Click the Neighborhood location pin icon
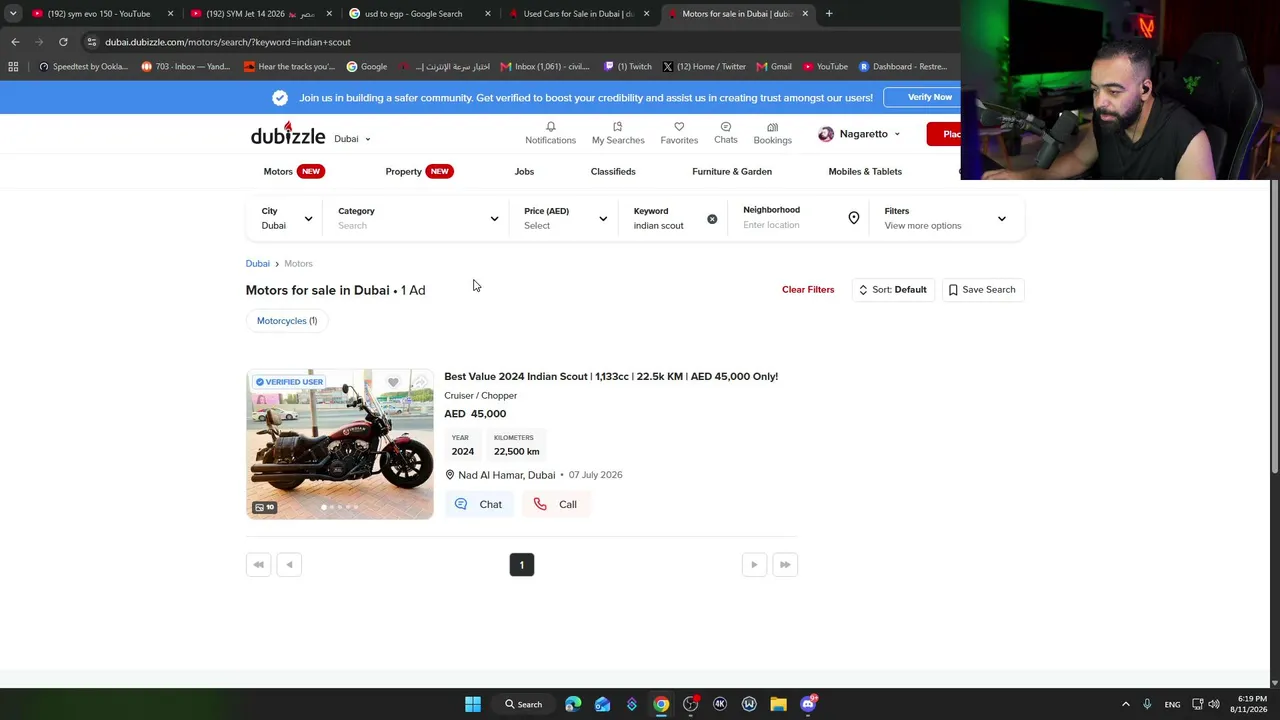This screenshot has height=720, width=1280. pos(854,218)
